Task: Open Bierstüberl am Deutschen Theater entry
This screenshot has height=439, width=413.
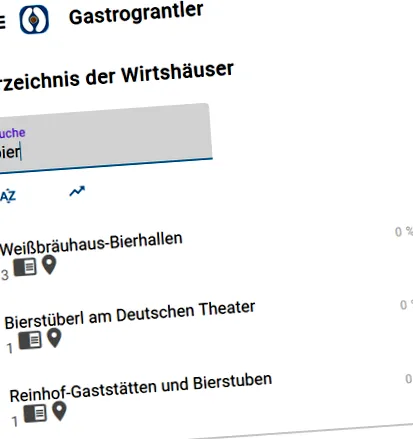Action: (130, 315)
